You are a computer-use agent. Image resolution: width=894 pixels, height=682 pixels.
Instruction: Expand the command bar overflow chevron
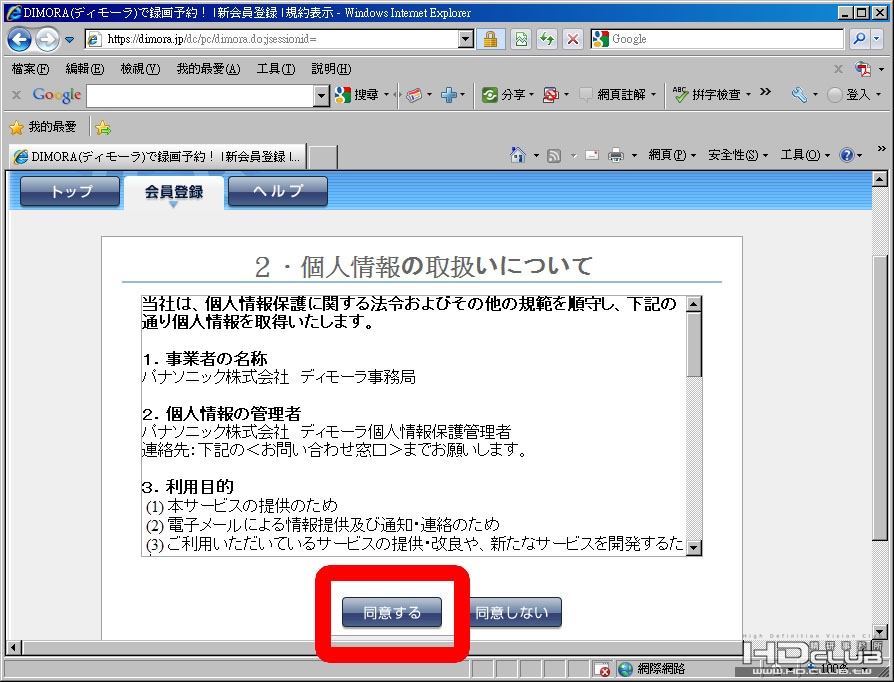point(881,148)
